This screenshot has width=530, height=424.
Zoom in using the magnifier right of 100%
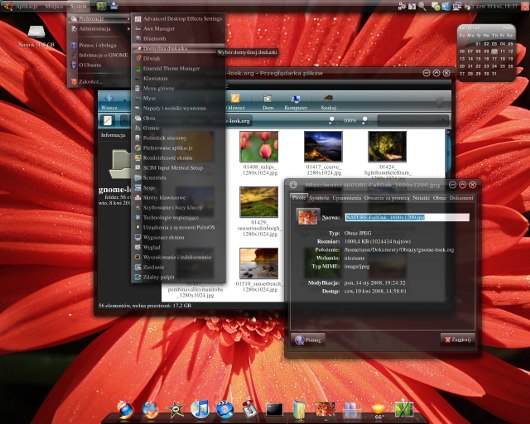coord(365,120)
